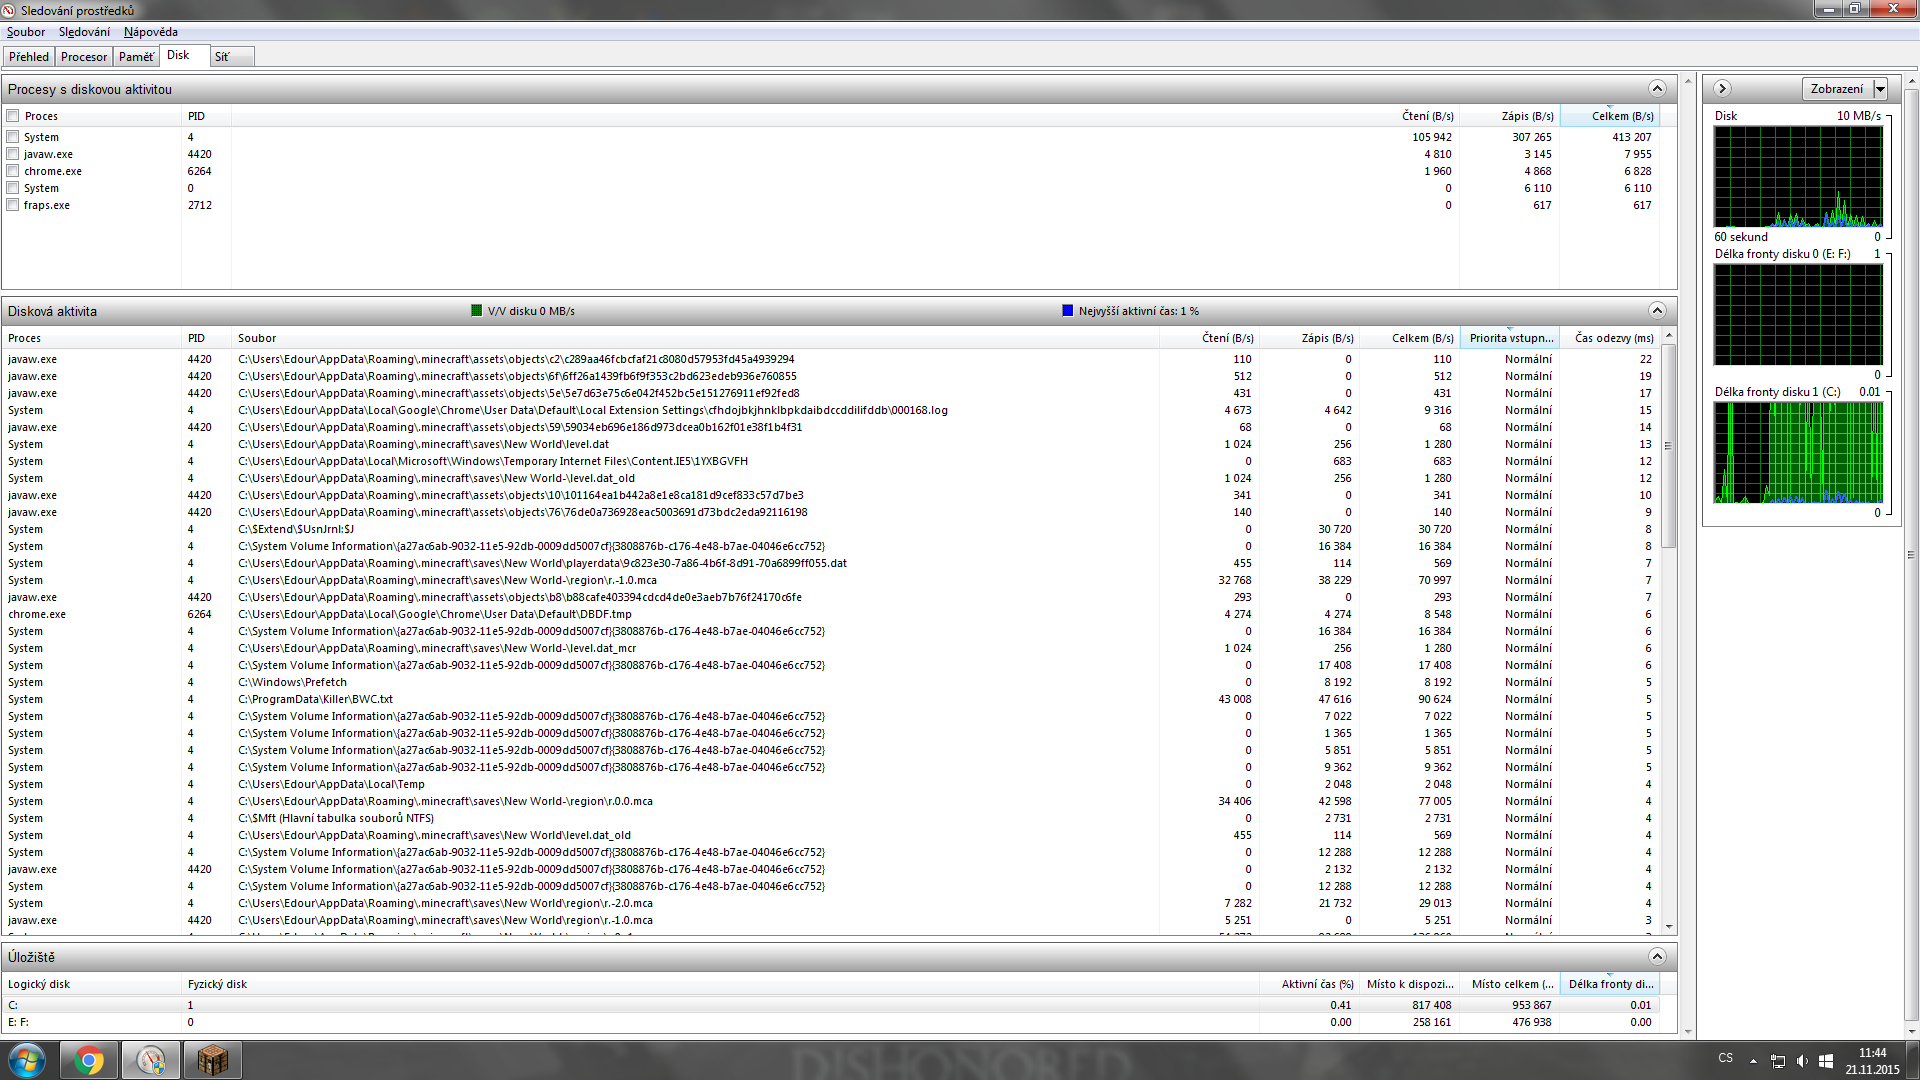Open the Zobrazení dropdown arrow
The height and width of the screenshot is (1080, 1920).
[1880, 89]
